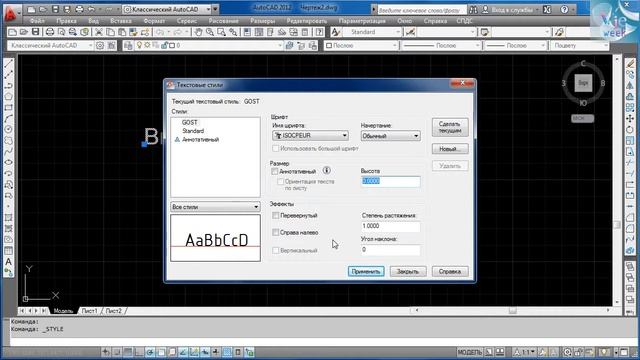Click the Степень растяжения input field
This screenshot has width=640, height=360.
[391, 226]
